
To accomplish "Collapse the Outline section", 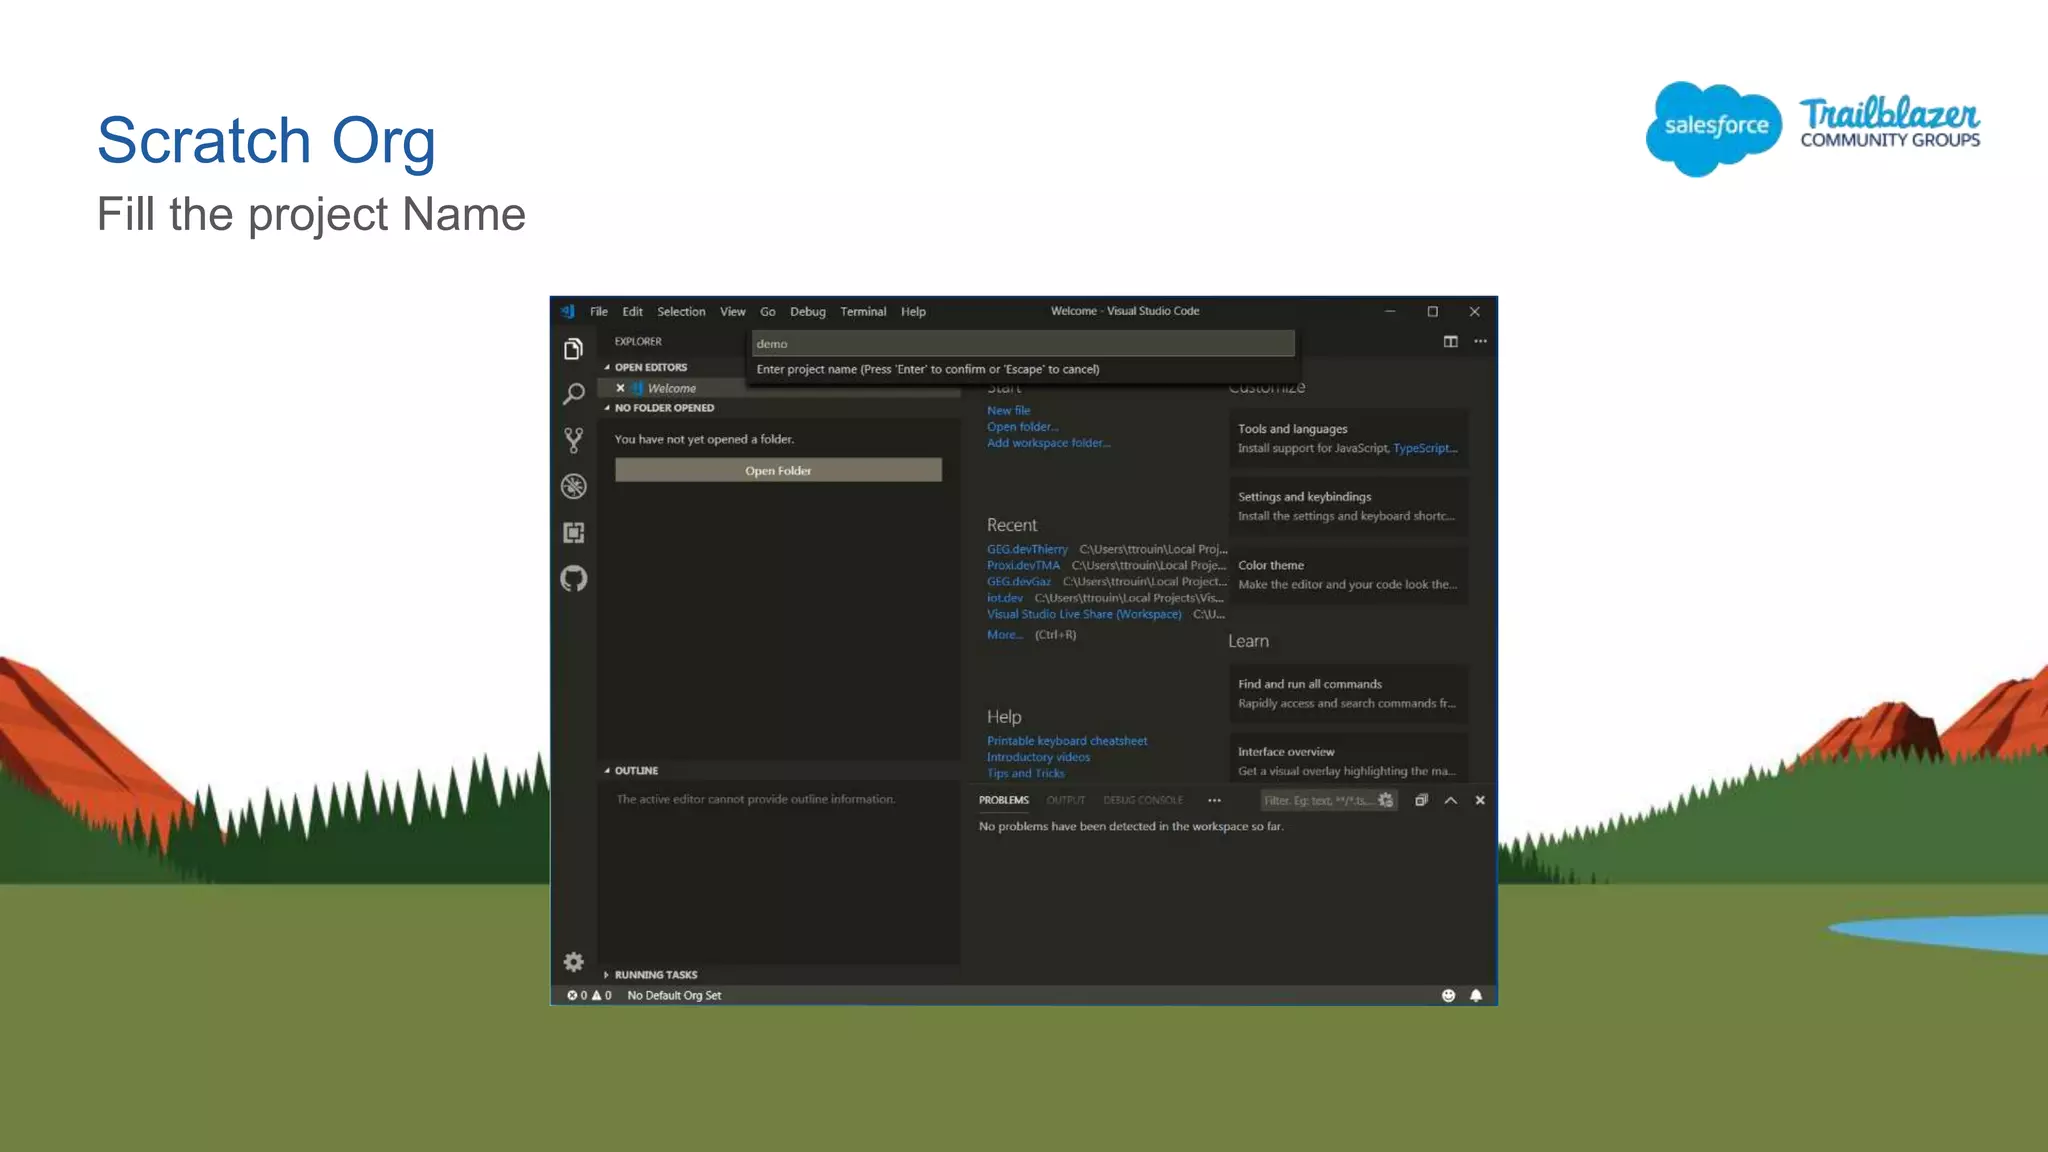I will coord(636,771).
